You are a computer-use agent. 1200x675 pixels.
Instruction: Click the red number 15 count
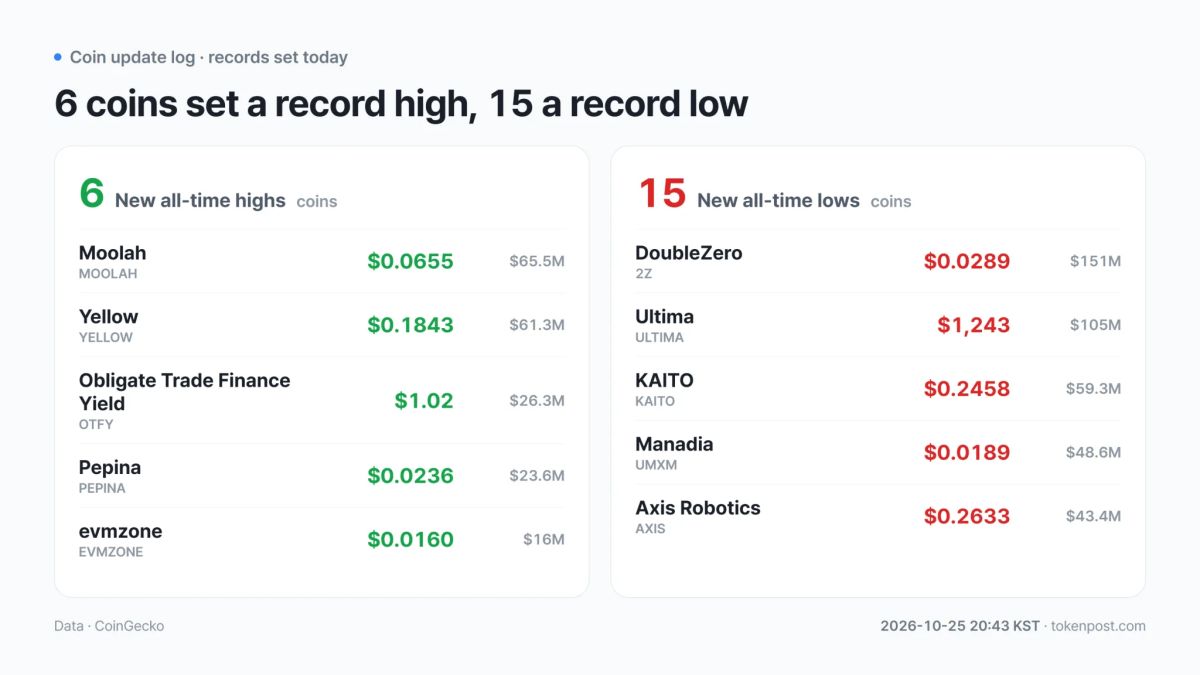[x=662, y=193]
